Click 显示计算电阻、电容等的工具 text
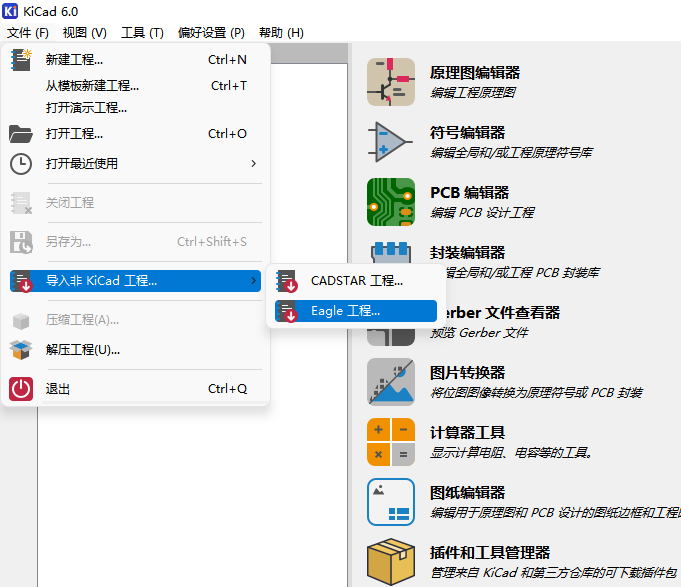This screenshot has height=587, width=681. 511,453
